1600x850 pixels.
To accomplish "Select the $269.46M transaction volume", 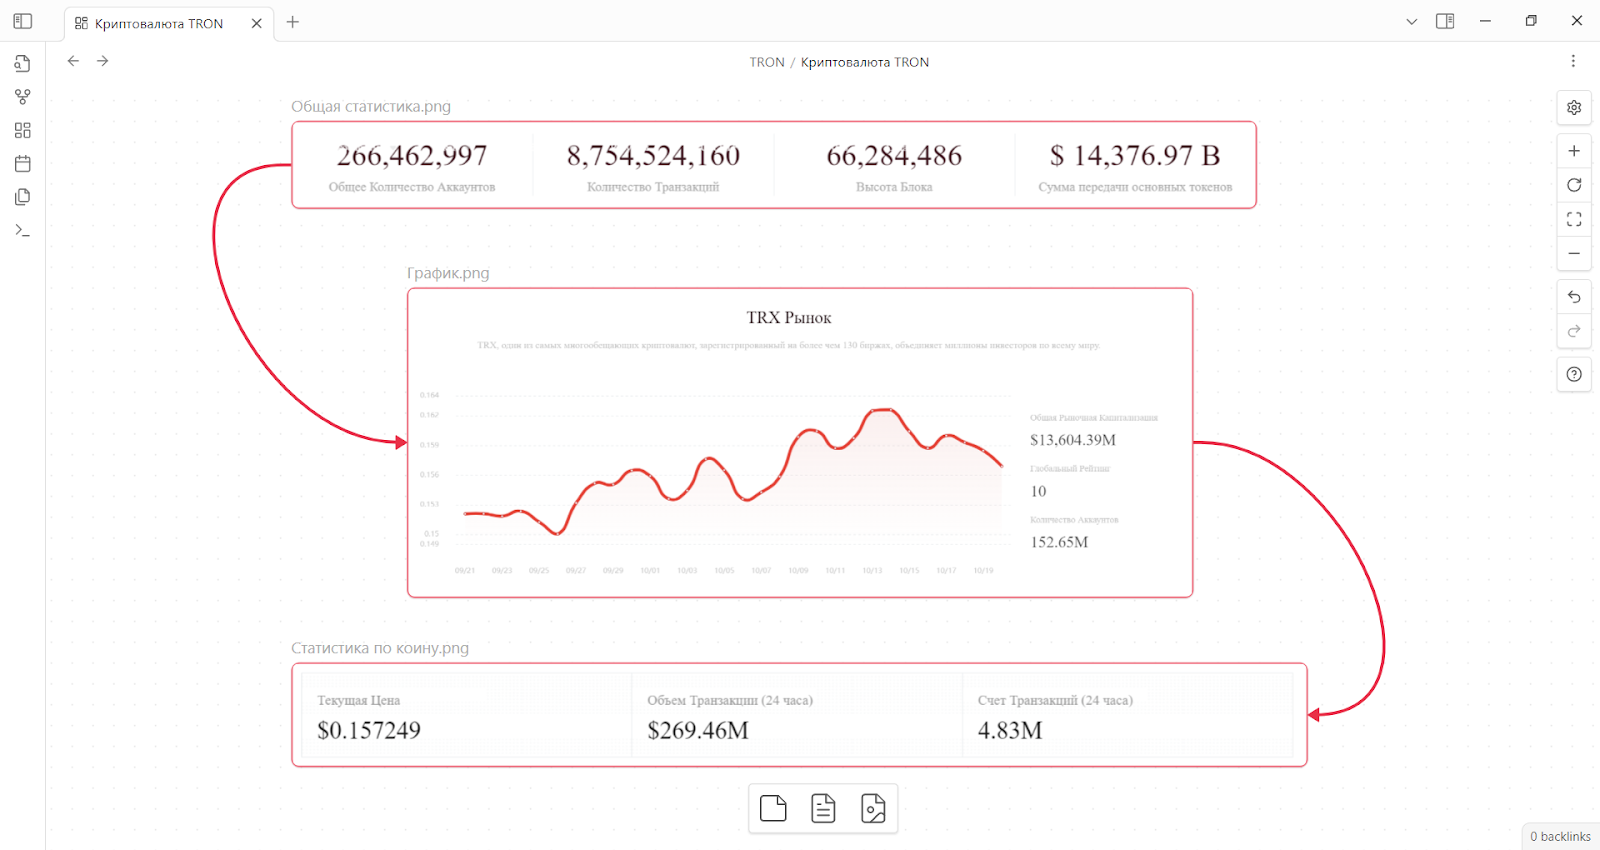I will pyautogui.click(x=698, y=730).
